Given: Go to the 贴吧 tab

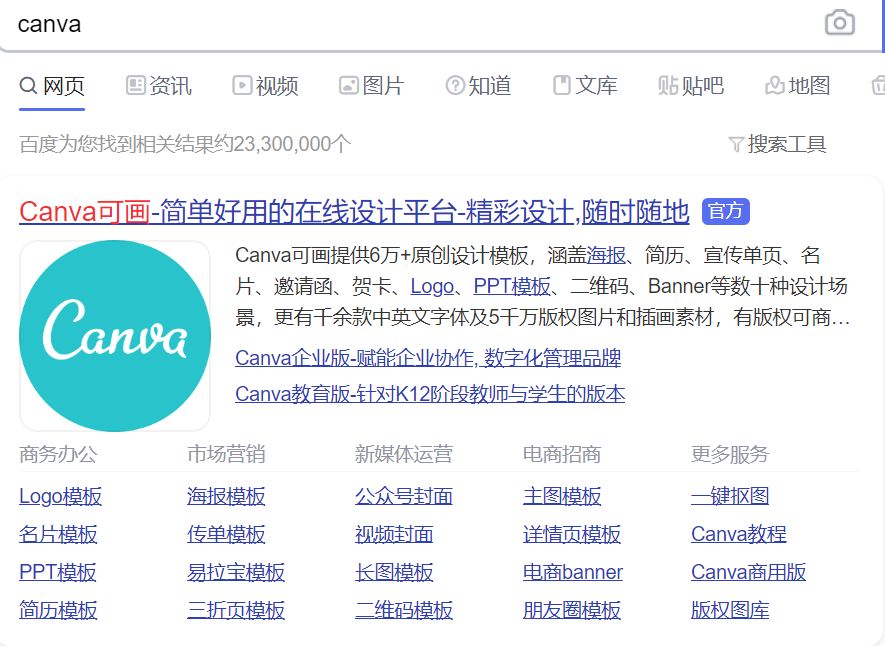Looking at the screenshot, I should pyautogui.click(x=691, y=86).
